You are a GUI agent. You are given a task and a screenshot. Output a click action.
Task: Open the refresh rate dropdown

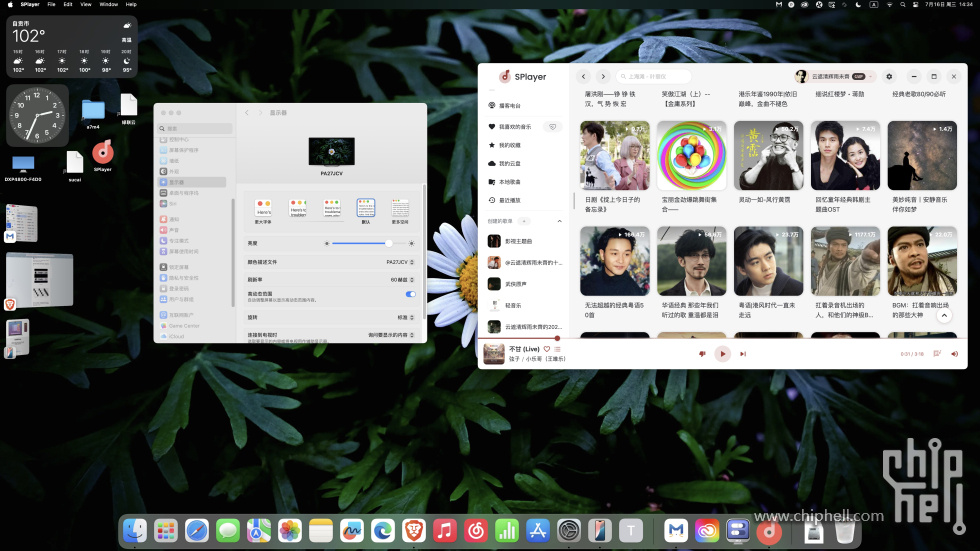coord(402,280)
